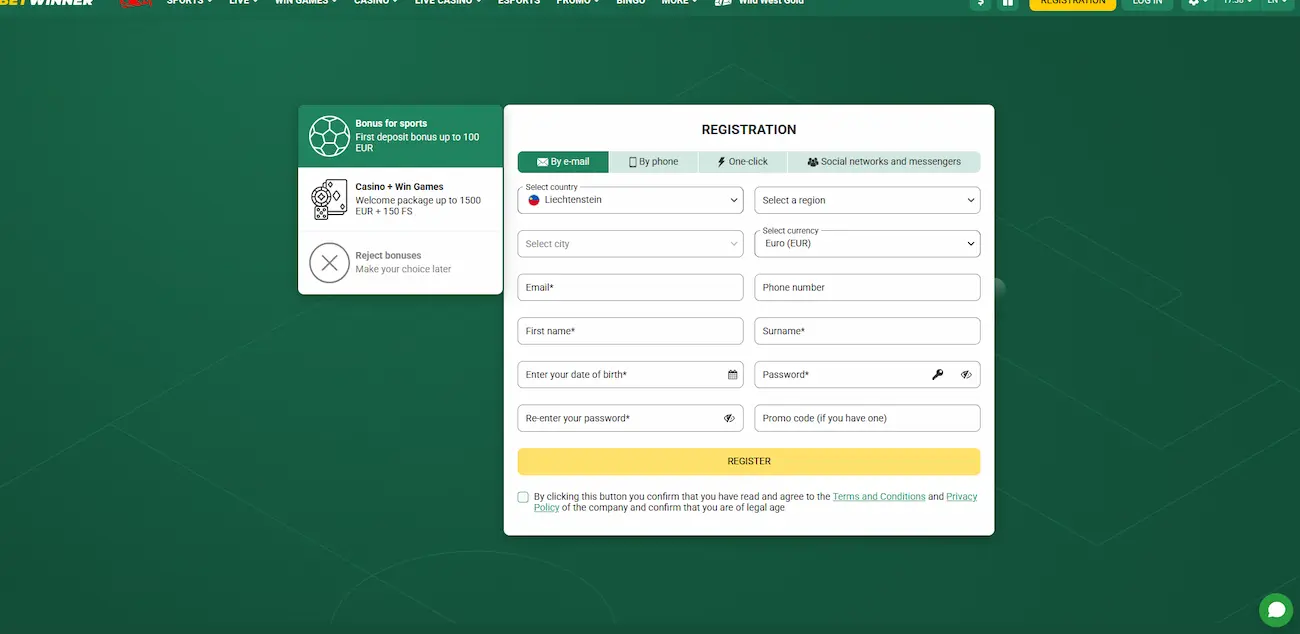
Task: Open the ESPORTS section in top bar
Action: pos(519,3)
